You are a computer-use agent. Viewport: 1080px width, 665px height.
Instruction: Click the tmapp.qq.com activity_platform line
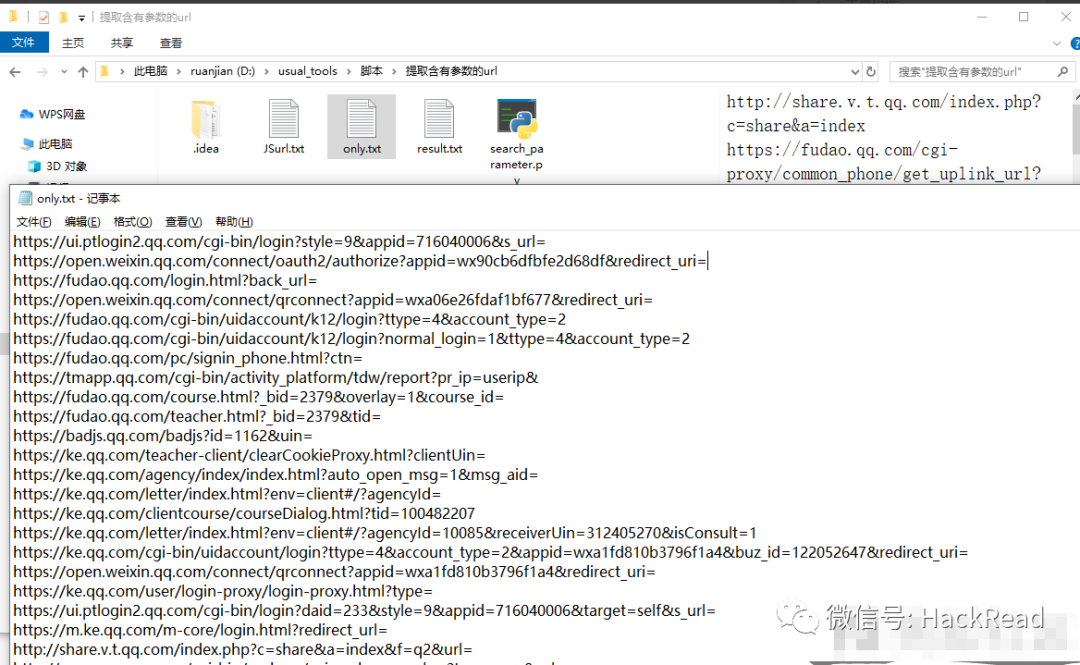276,378
